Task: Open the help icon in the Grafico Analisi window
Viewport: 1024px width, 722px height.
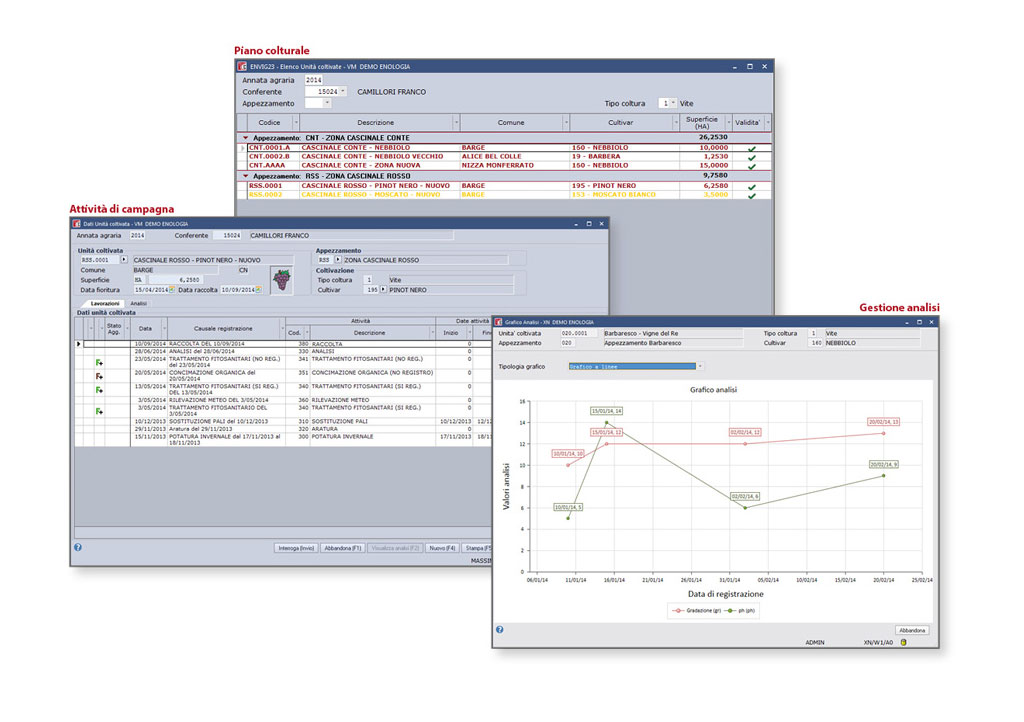Action: (500, 629)
